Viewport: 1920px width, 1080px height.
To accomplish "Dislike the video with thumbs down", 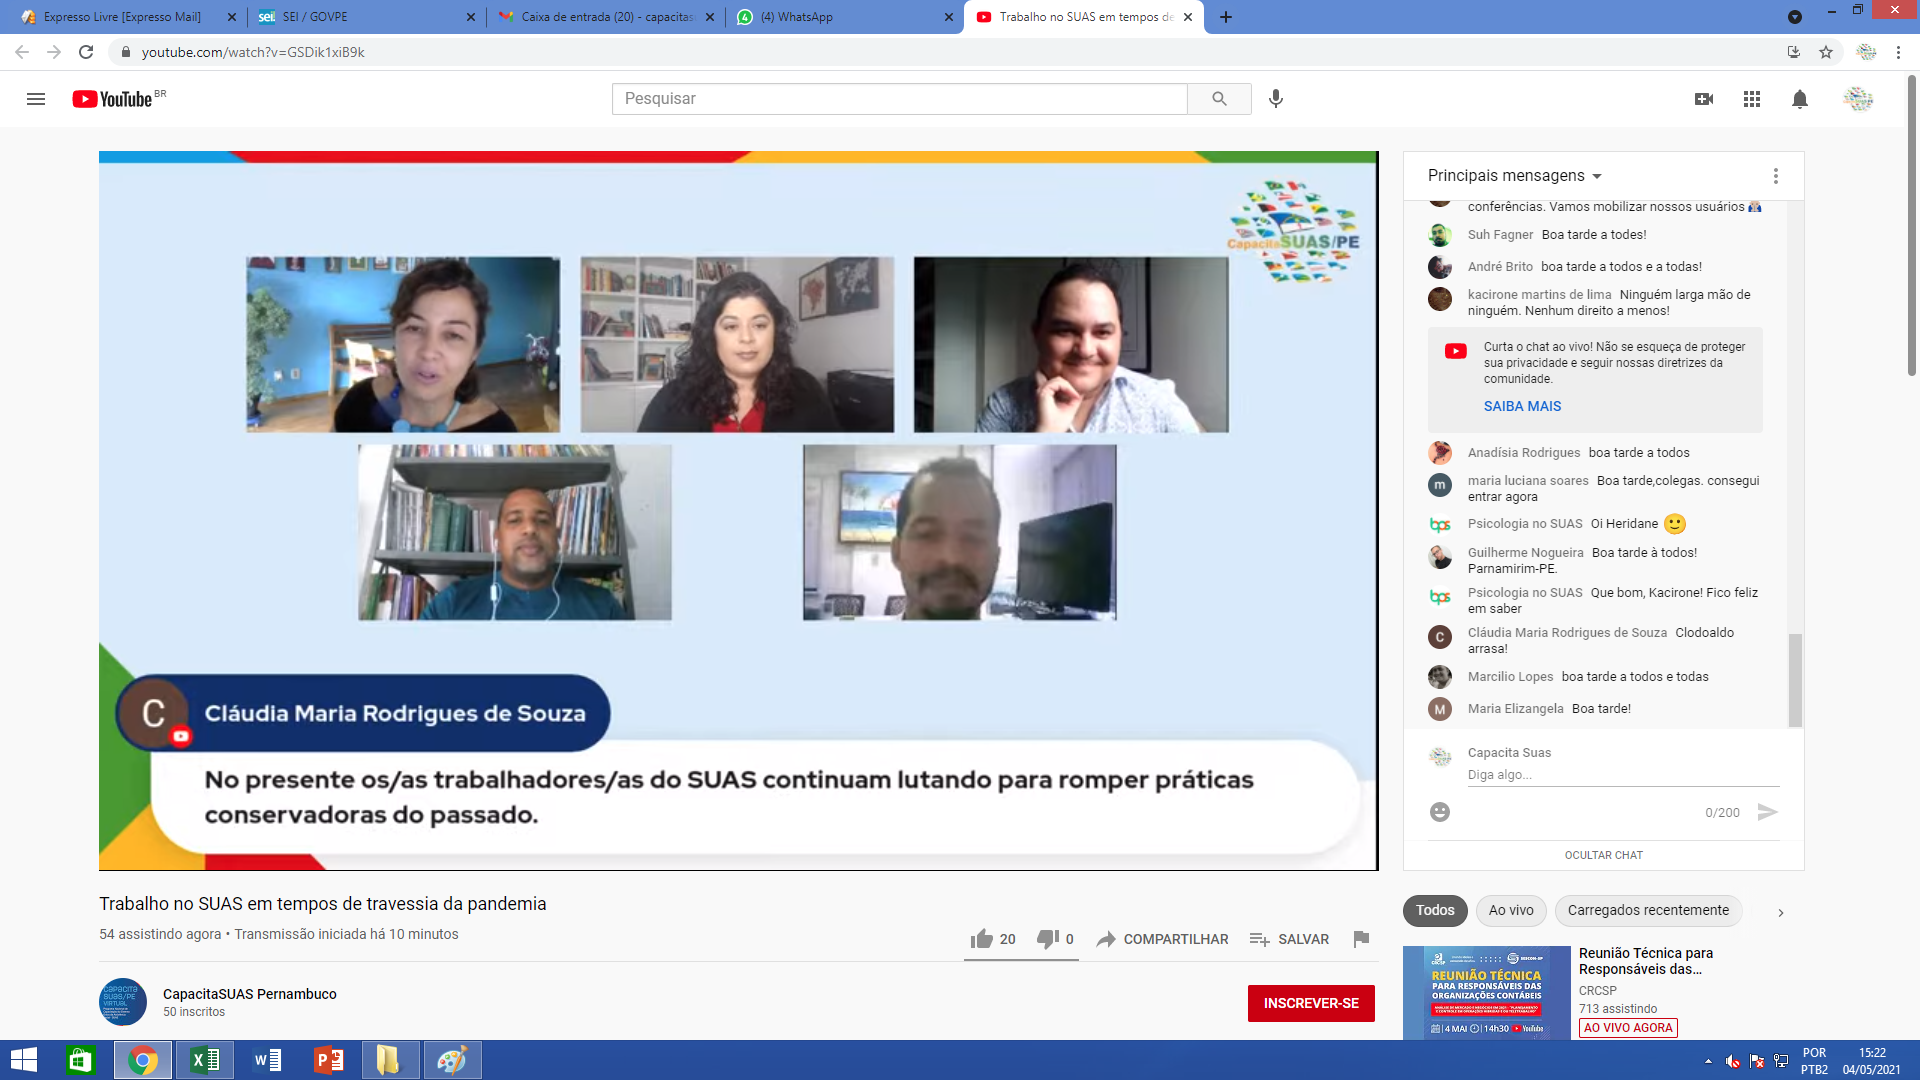I will click(x=1047, y=939).
